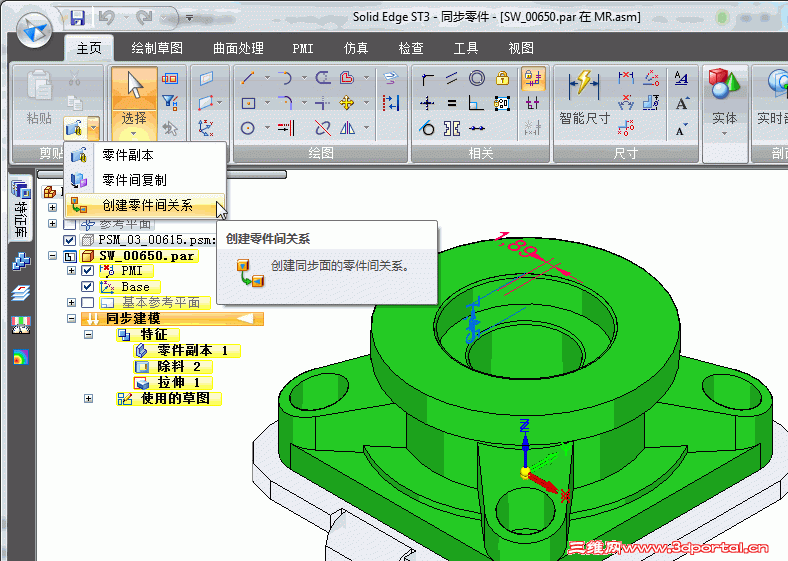This screenshot has height=561, width=788.
Task: Choose 创建零件间关系 menu entry
Action: [x=145, y=205]
